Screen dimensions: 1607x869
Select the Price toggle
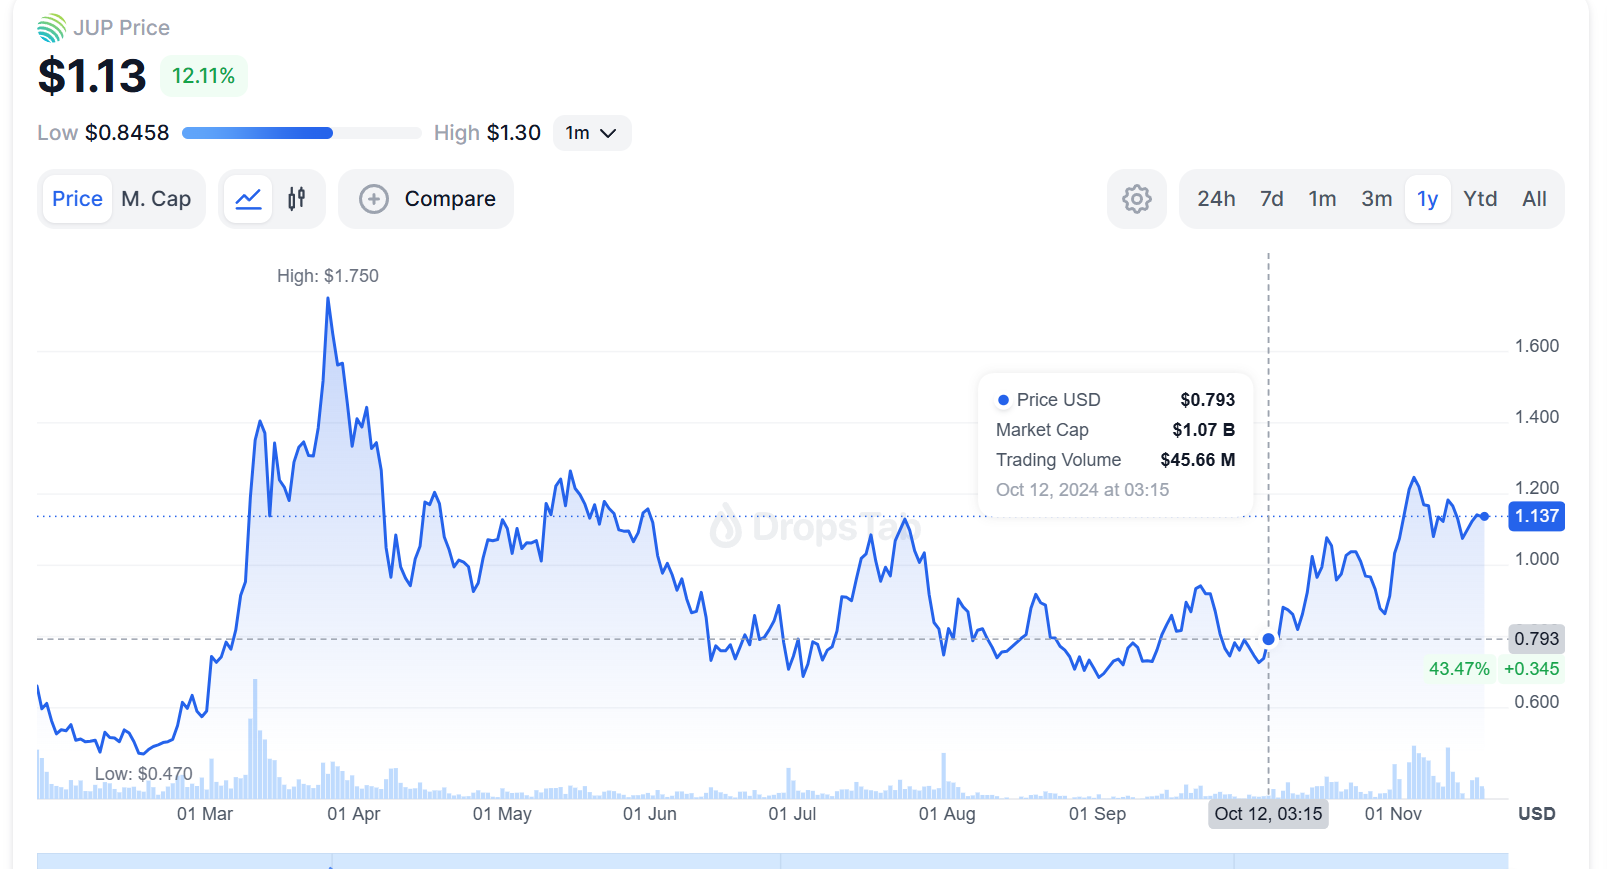77,199
